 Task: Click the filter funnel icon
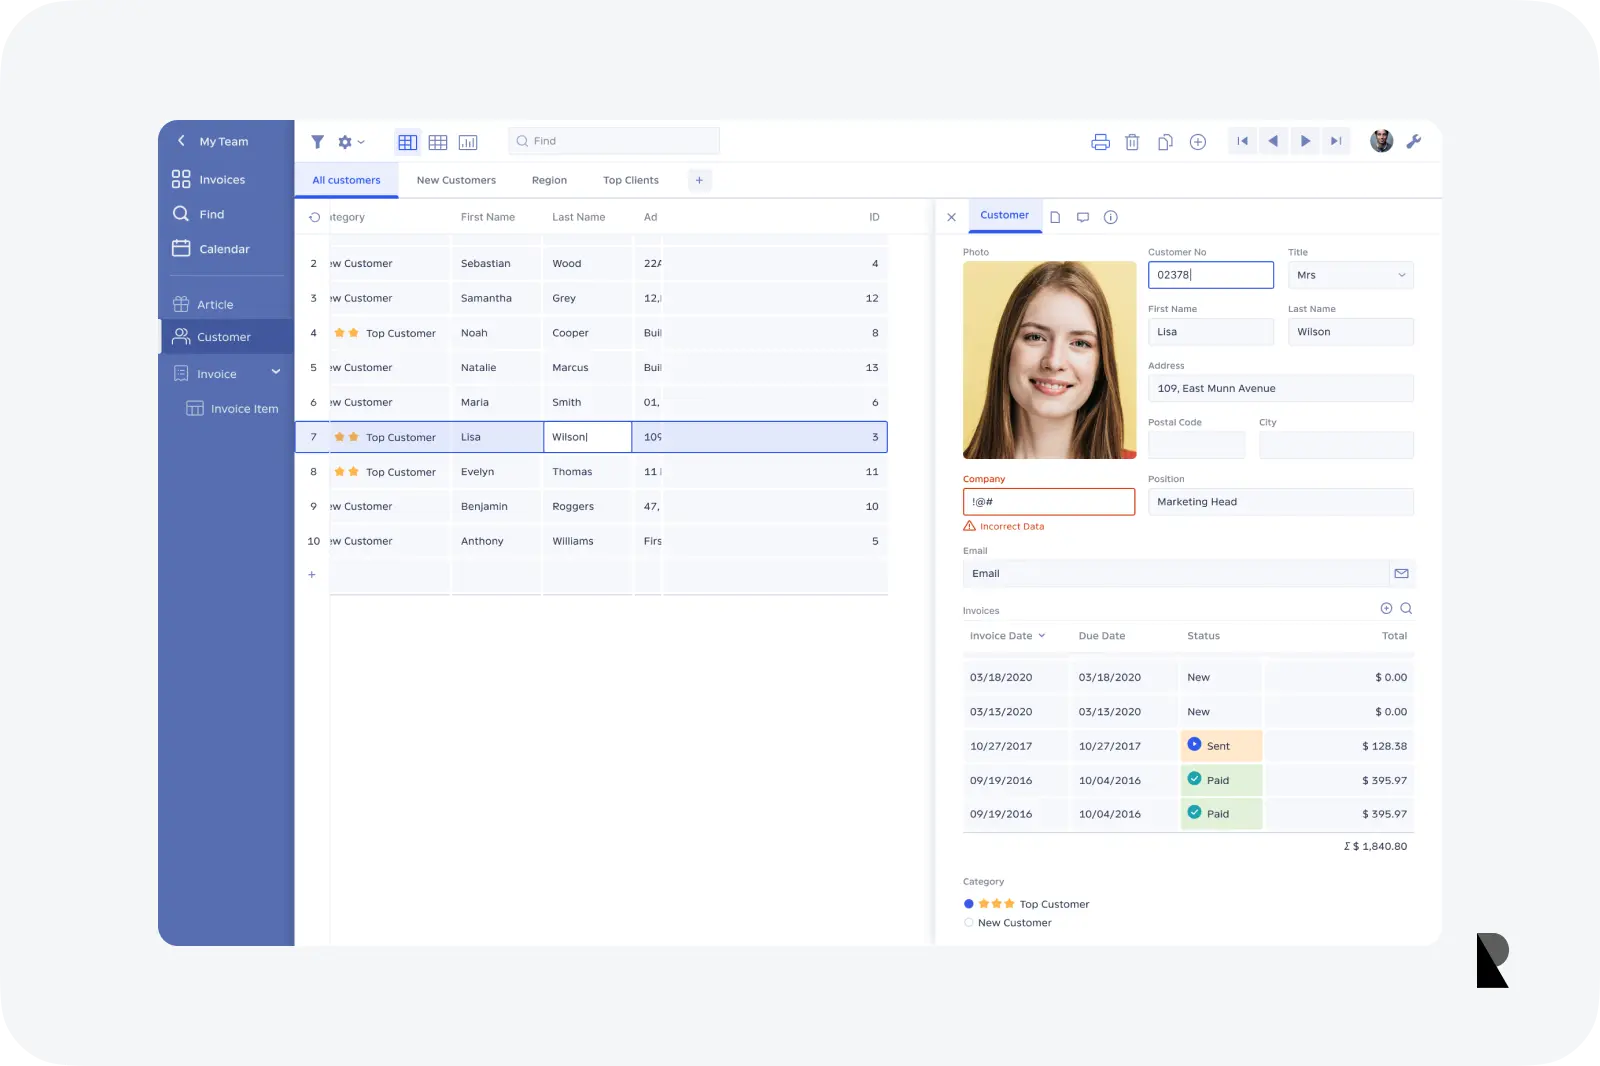pos(317,142)
